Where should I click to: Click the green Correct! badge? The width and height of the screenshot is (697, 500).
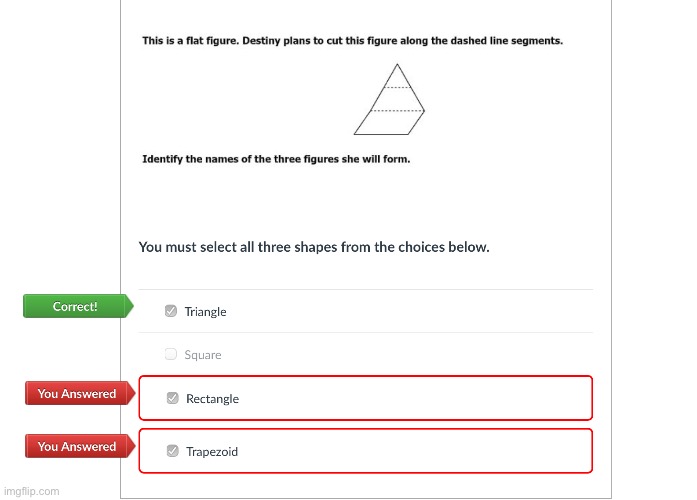pyautogui.click(x=78, y=306)
